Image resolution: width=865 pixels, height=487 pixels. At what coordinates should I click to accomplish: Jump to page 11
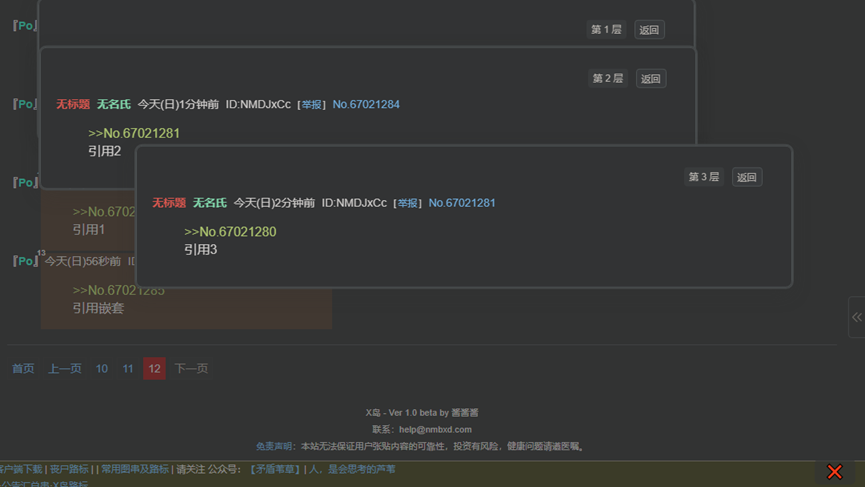[x=128, y=369]
